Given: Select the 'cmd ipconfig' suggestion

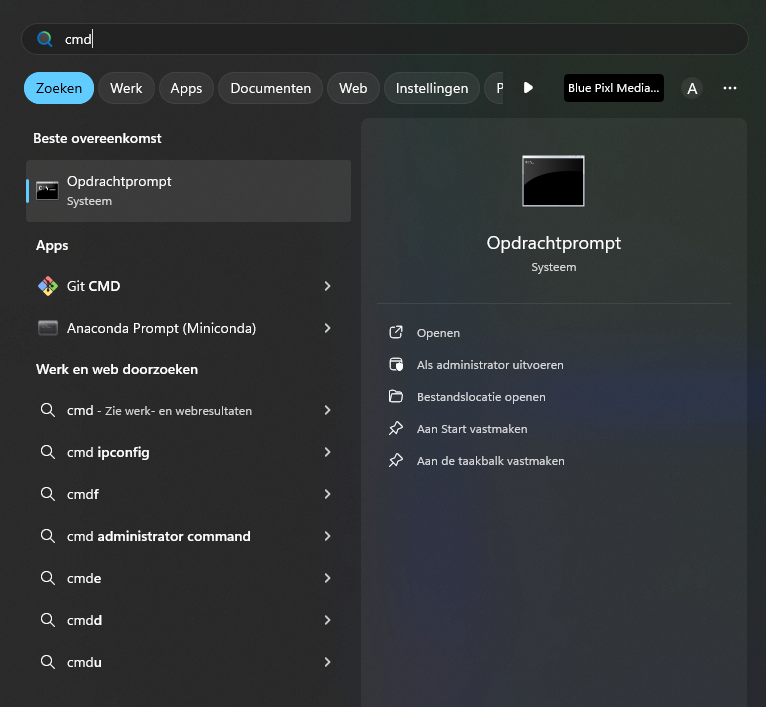Looking at the screenshot, I should pos(189,452).
